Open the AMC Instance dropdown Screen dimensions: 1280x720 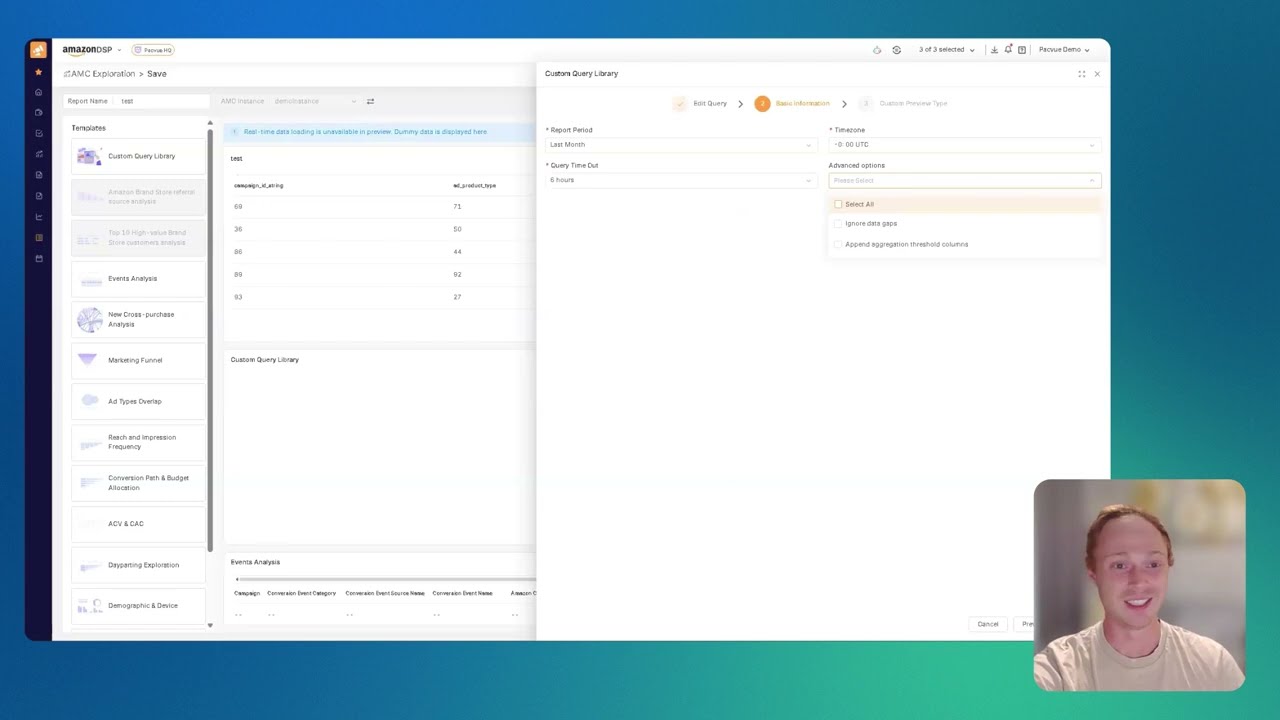315,101
